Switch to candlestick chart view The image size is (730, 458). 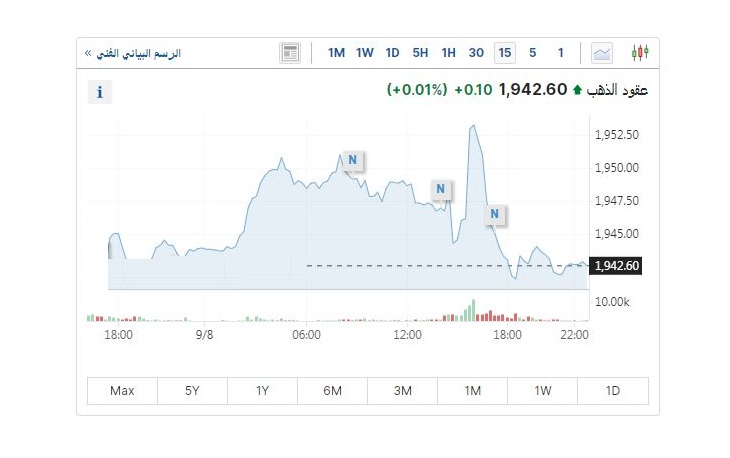[x=640, y=52]
